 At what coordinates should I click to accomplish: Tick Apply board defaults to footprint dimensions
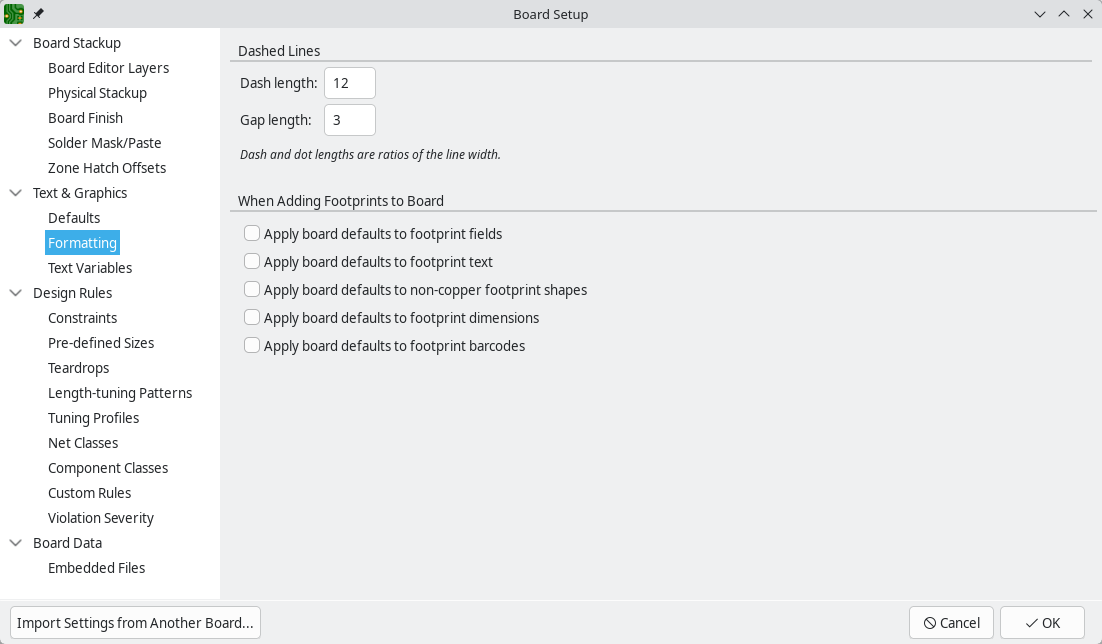click(252, 318)
